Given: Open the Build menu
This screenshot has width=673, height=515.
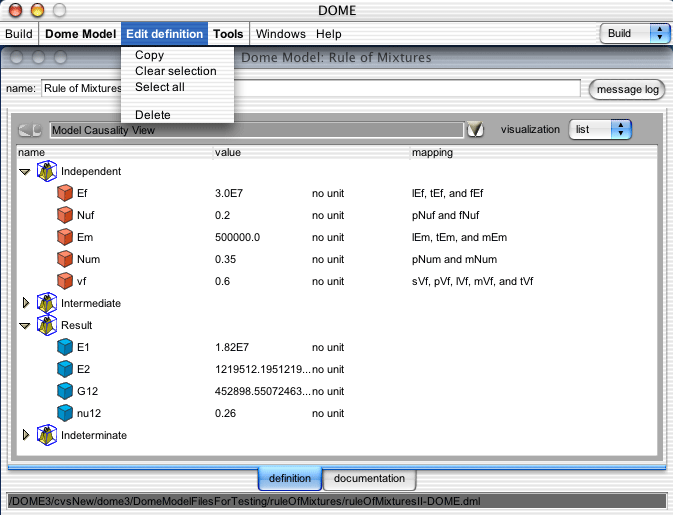Looking at the screenshot, I should [19, 34].
